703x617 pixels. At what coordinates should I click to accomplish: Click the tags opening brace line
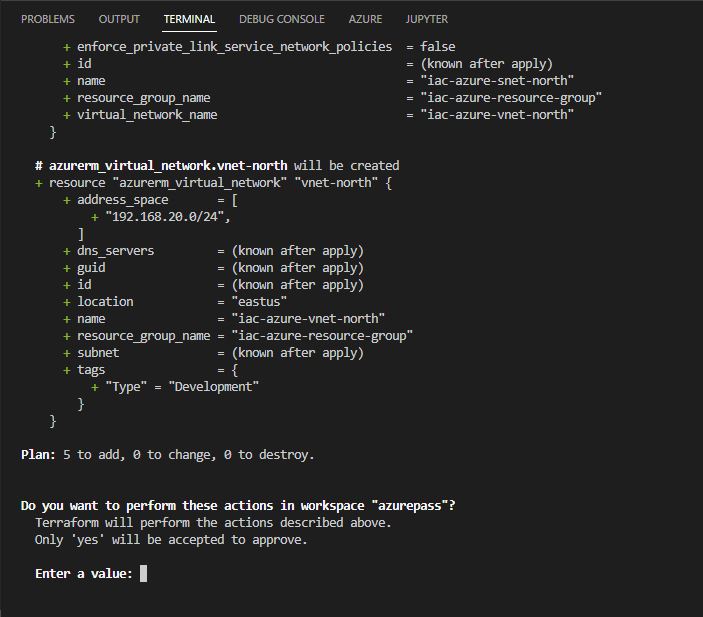(151, 370)
